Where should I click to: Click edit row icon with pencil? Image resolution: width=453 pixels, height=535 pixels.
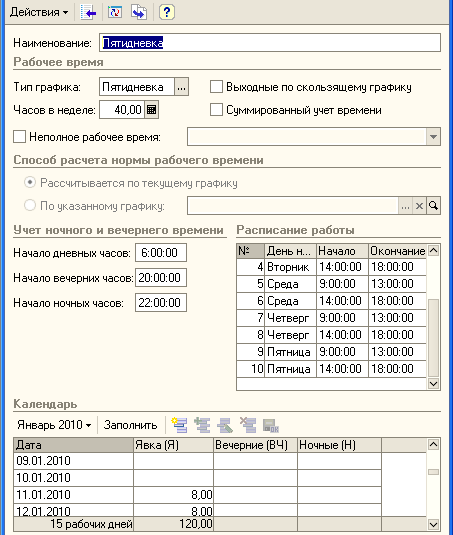(x=225, y=425)
